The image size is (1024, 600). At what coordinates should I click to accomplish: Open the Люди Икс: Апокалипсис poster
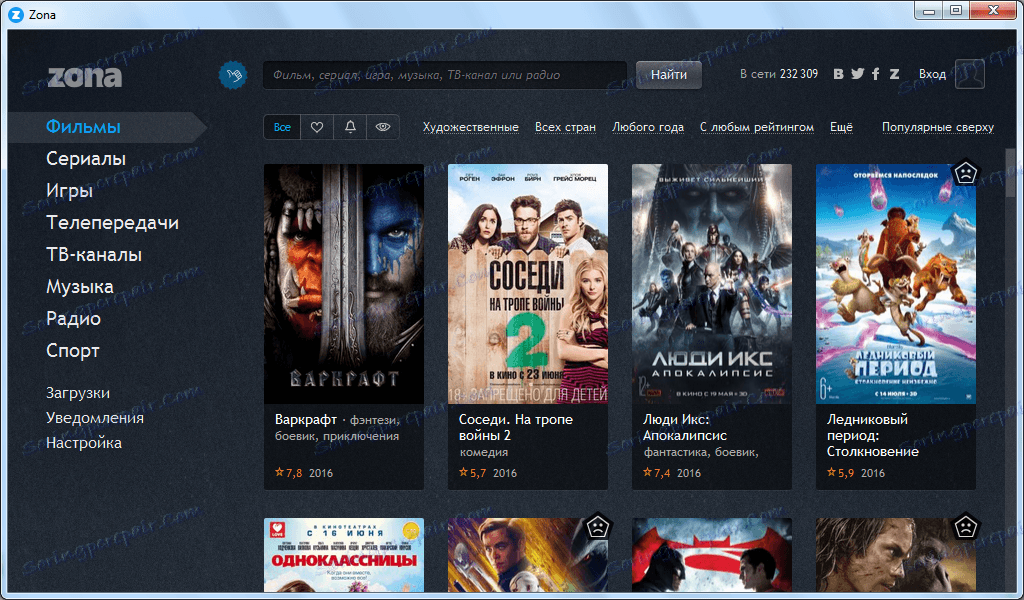pyautogui.click(x=712, y=284)
